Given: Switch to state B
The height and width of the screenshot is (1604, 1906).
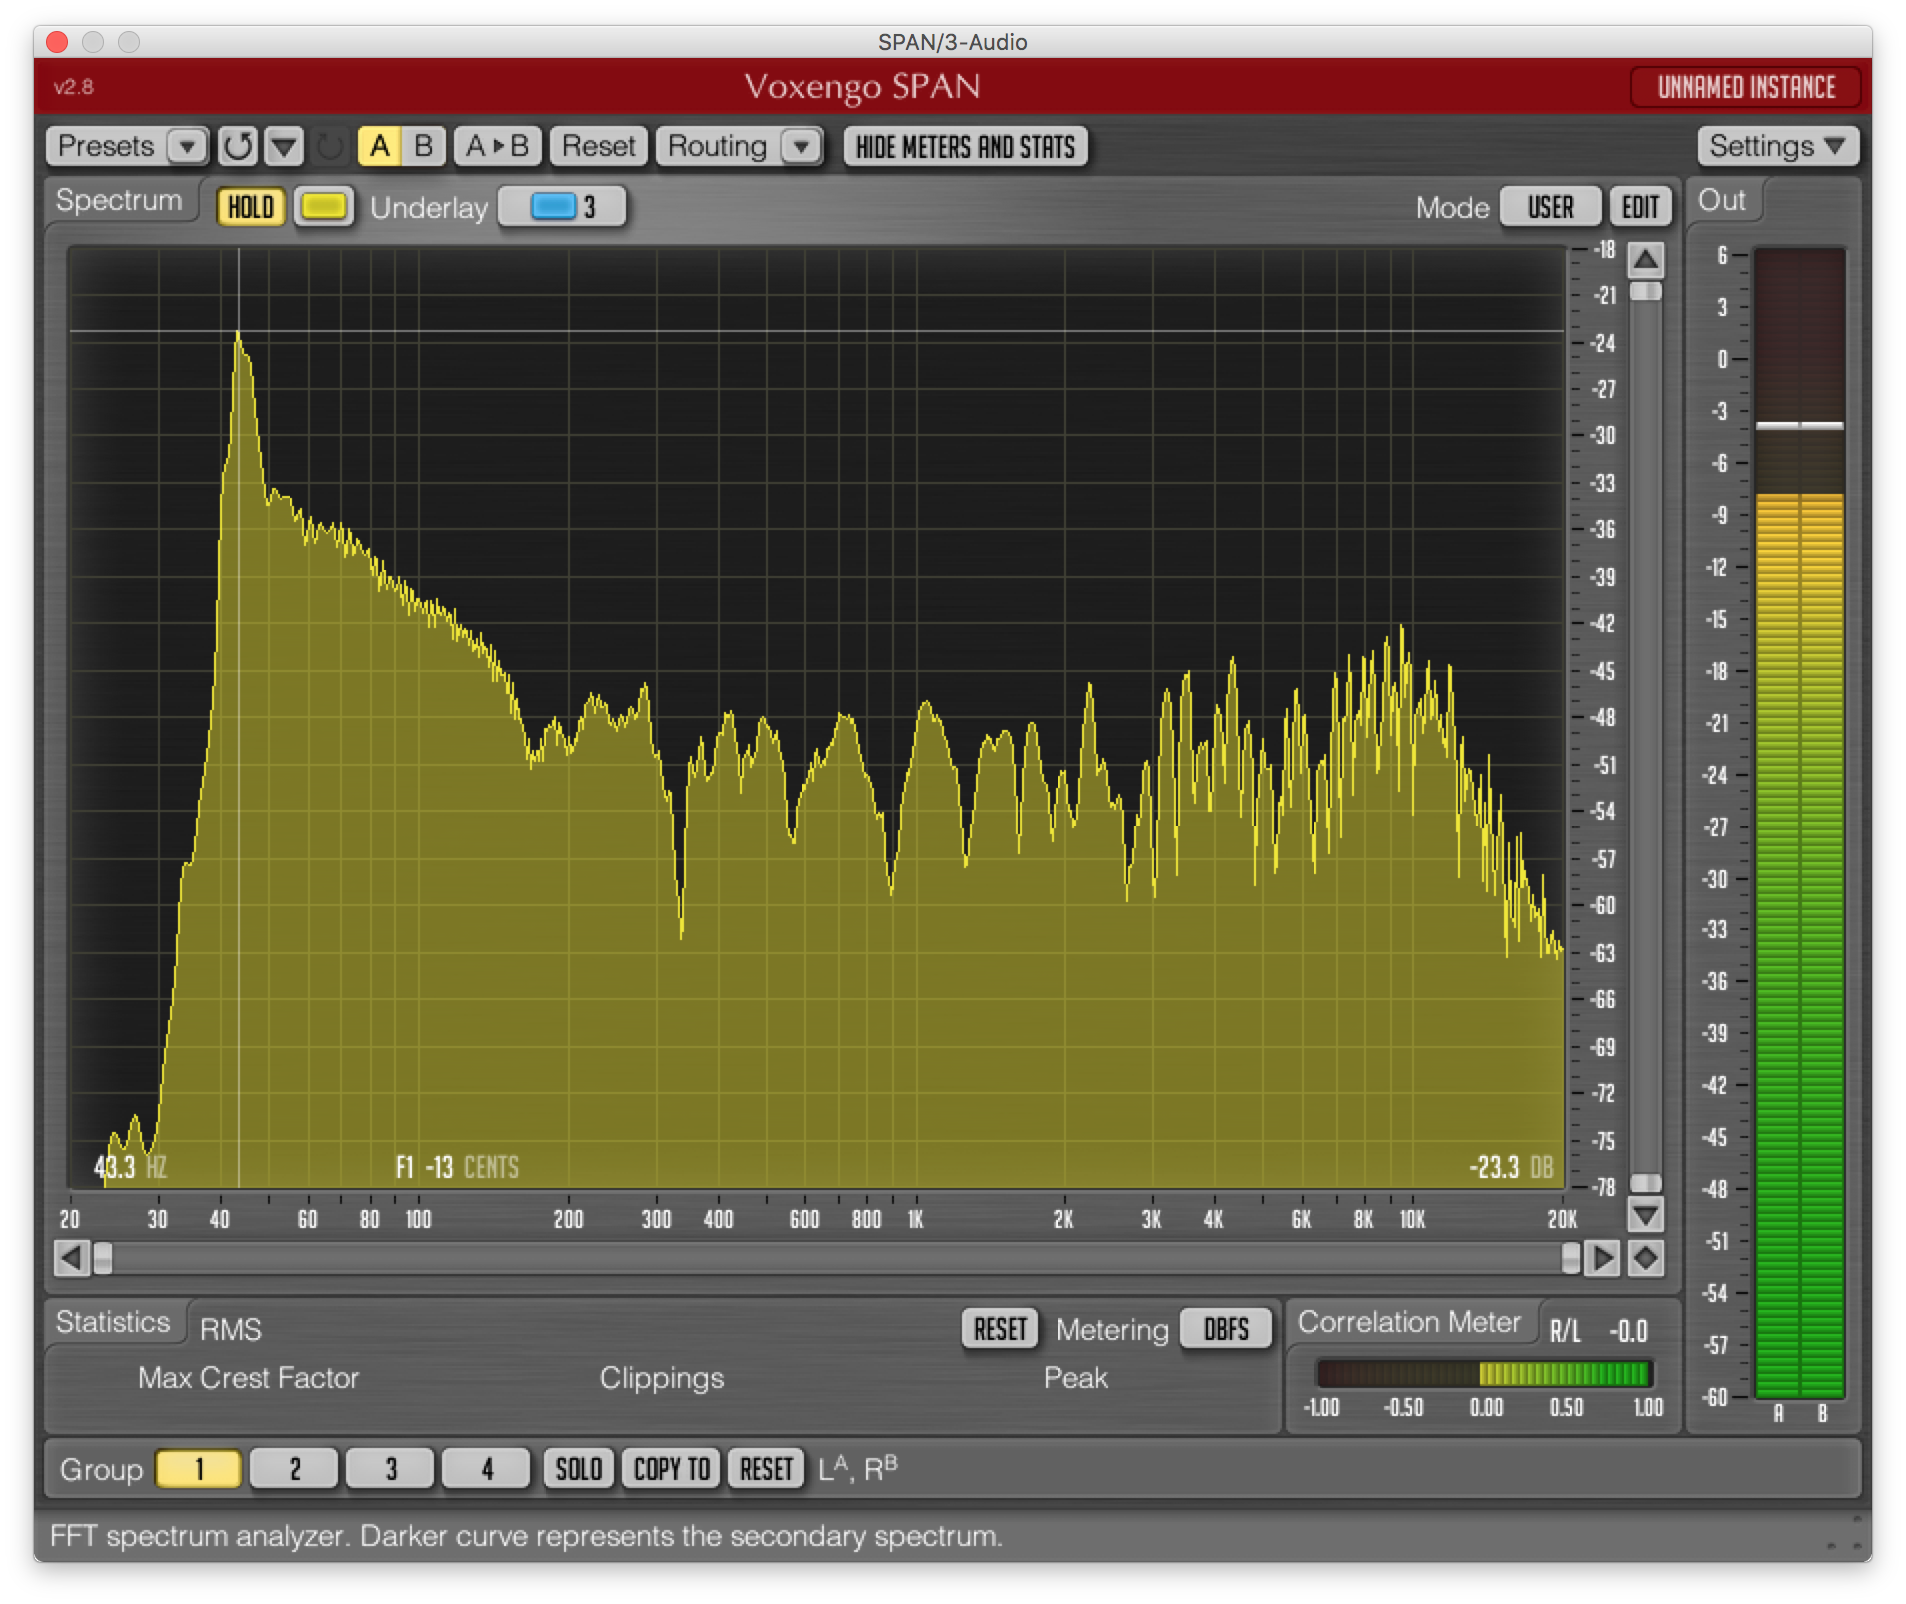Looking at the screenshot, I should point(423,147).
